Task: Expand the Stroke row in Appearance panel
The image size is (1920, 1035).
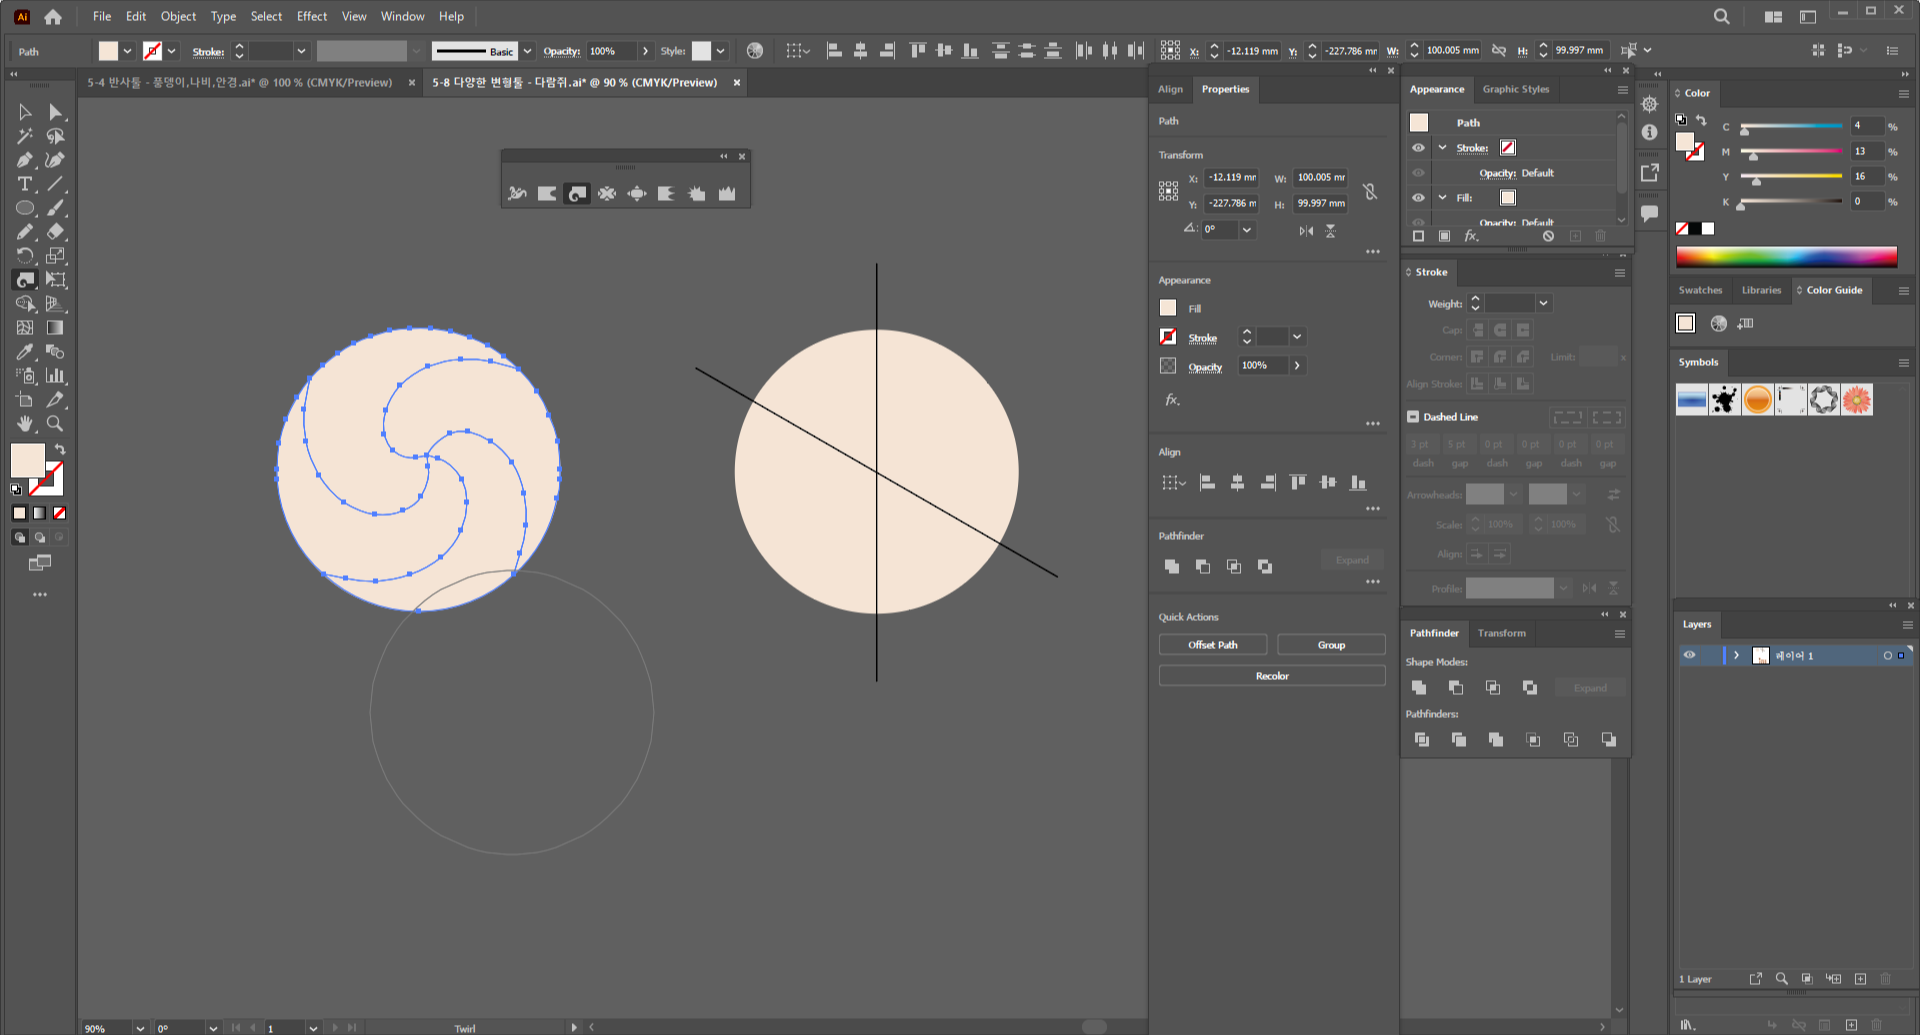Action: [1442, 148]
